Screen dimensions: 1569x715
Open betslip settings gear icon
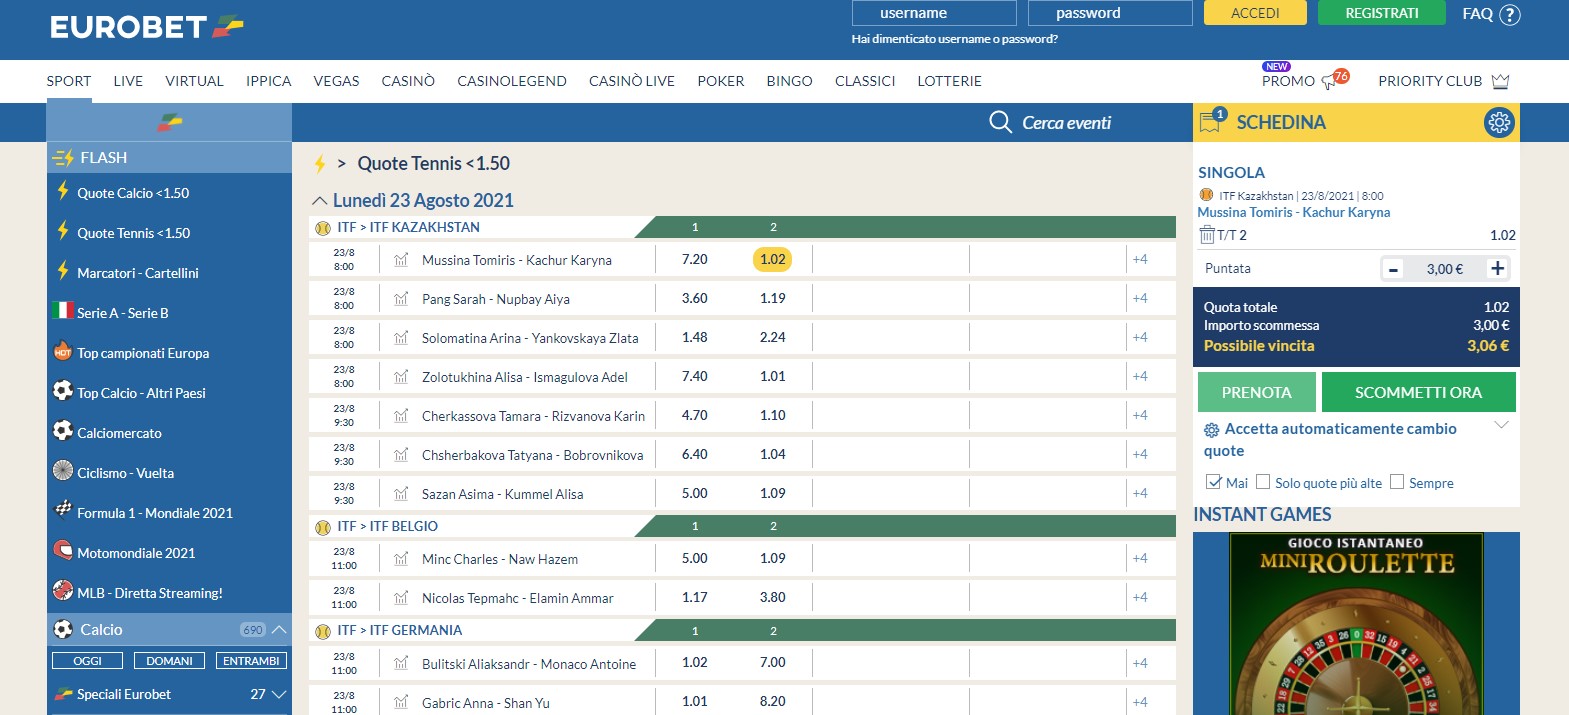pos(1498,122)
